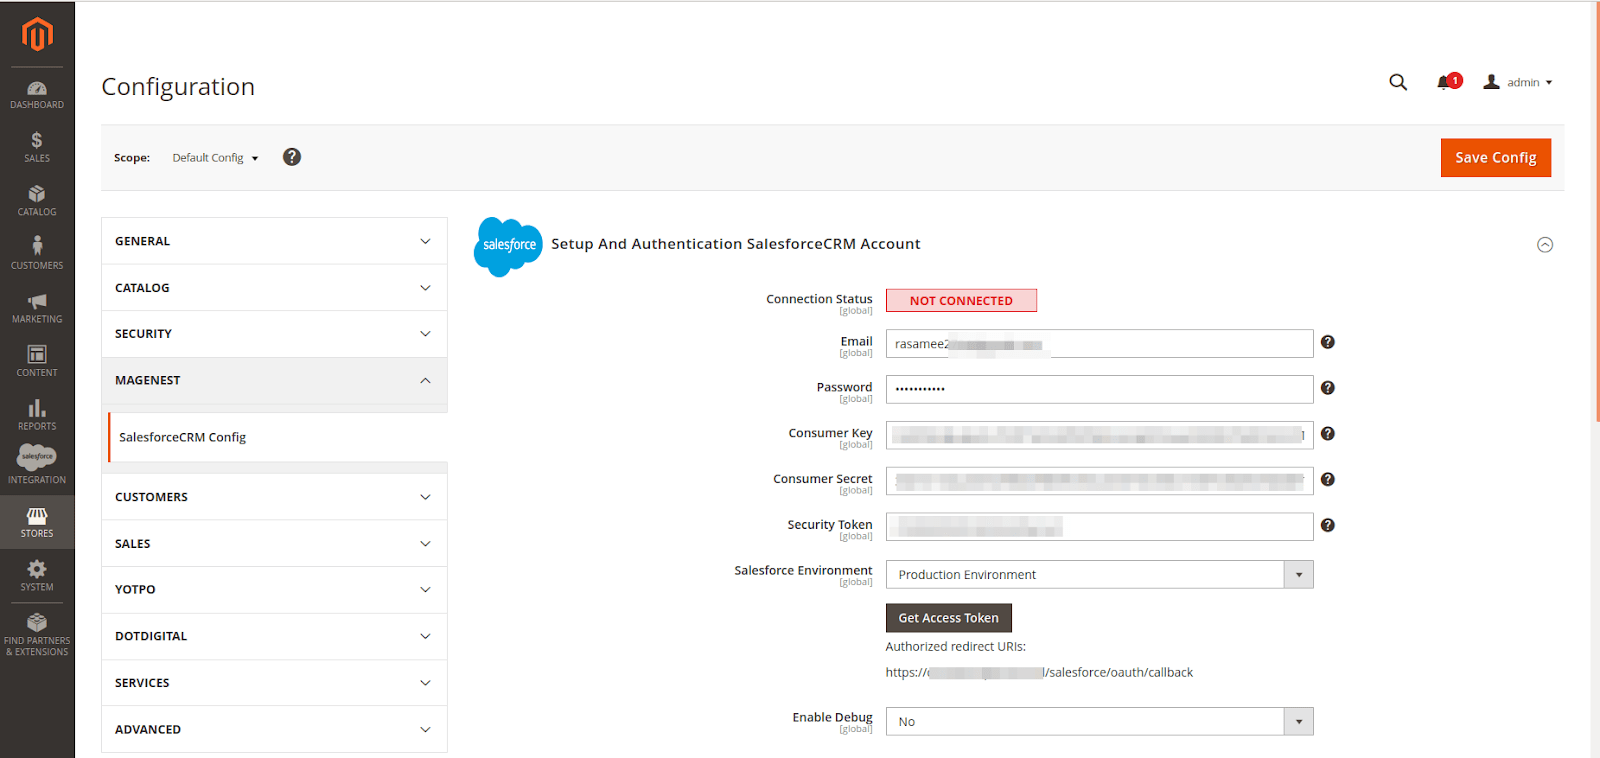Screen dimensions: 1600x758
Task: Click the Authorized redirect URIs label
Action: point(955,647)
